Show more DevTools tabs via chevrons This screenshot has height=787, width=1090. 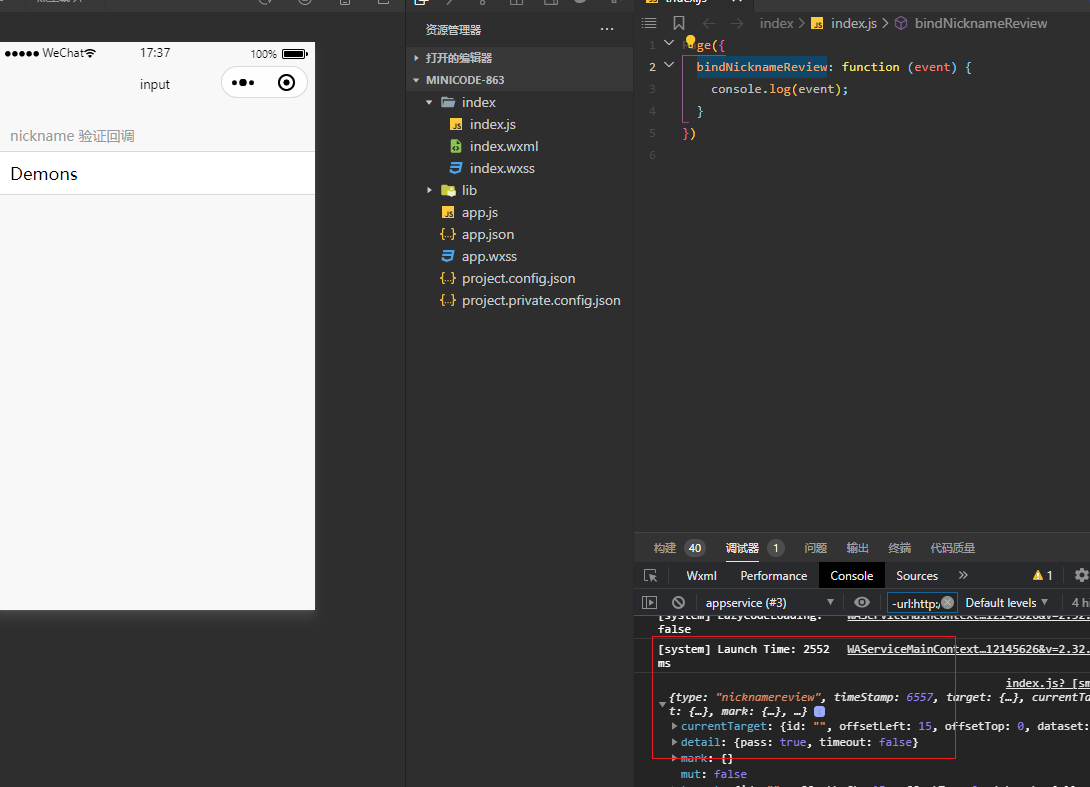963,575
